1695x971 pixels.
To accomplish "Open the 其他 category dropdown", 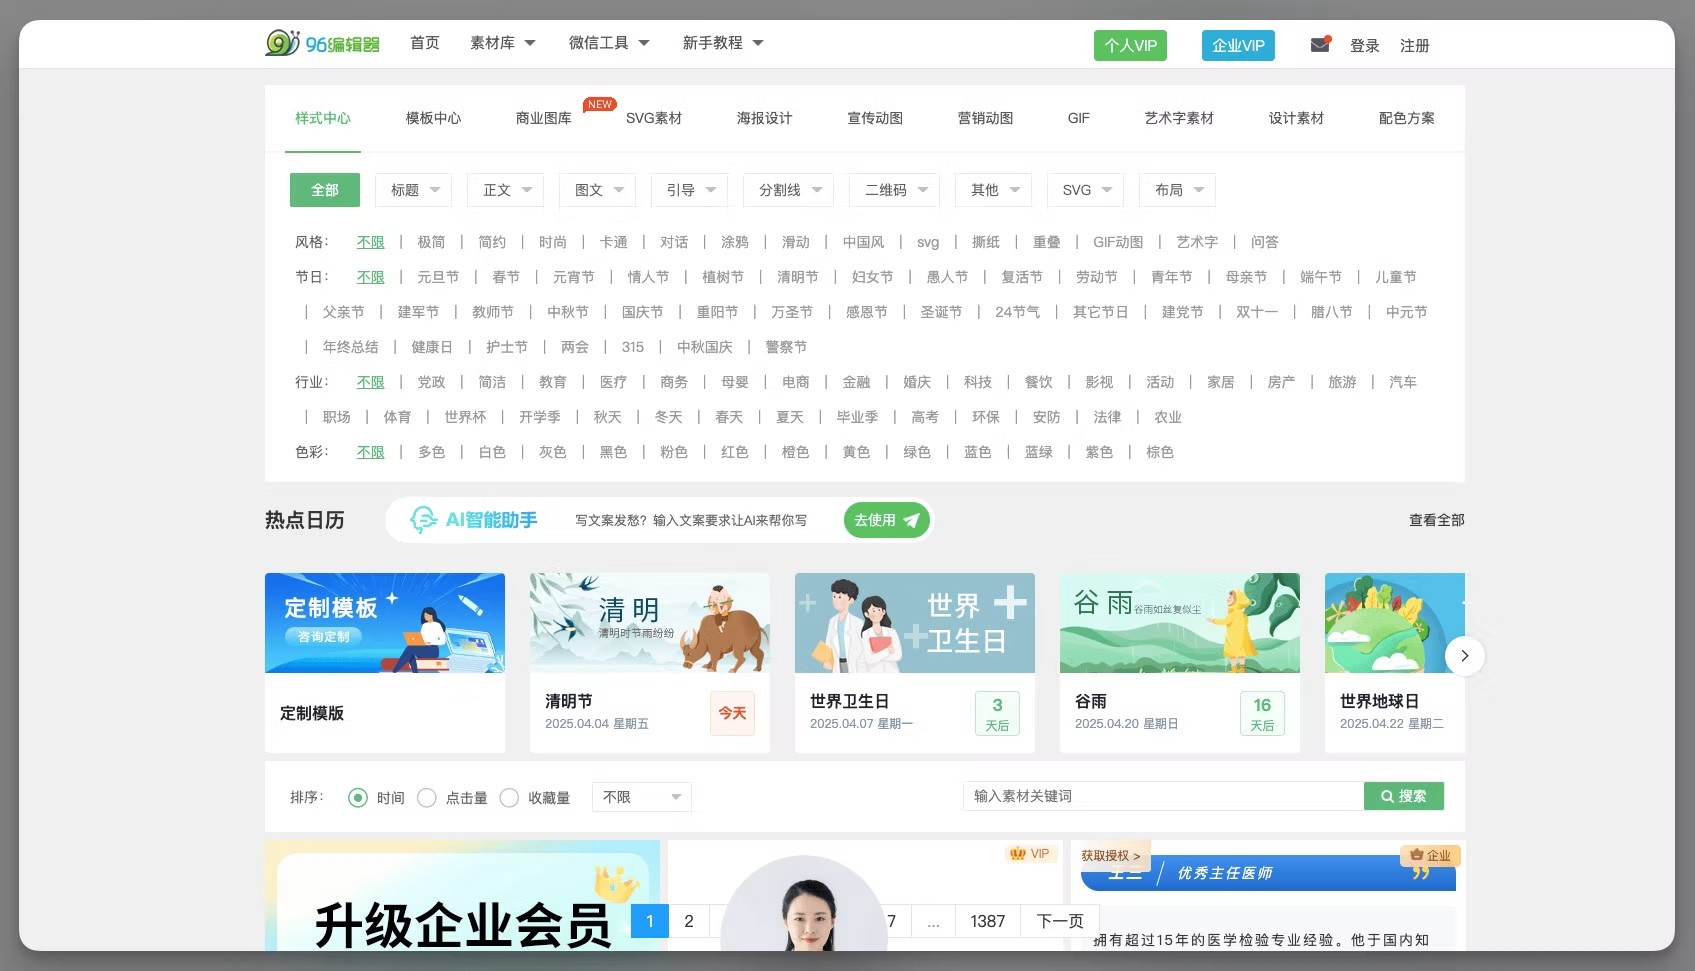I will (994, 190).
